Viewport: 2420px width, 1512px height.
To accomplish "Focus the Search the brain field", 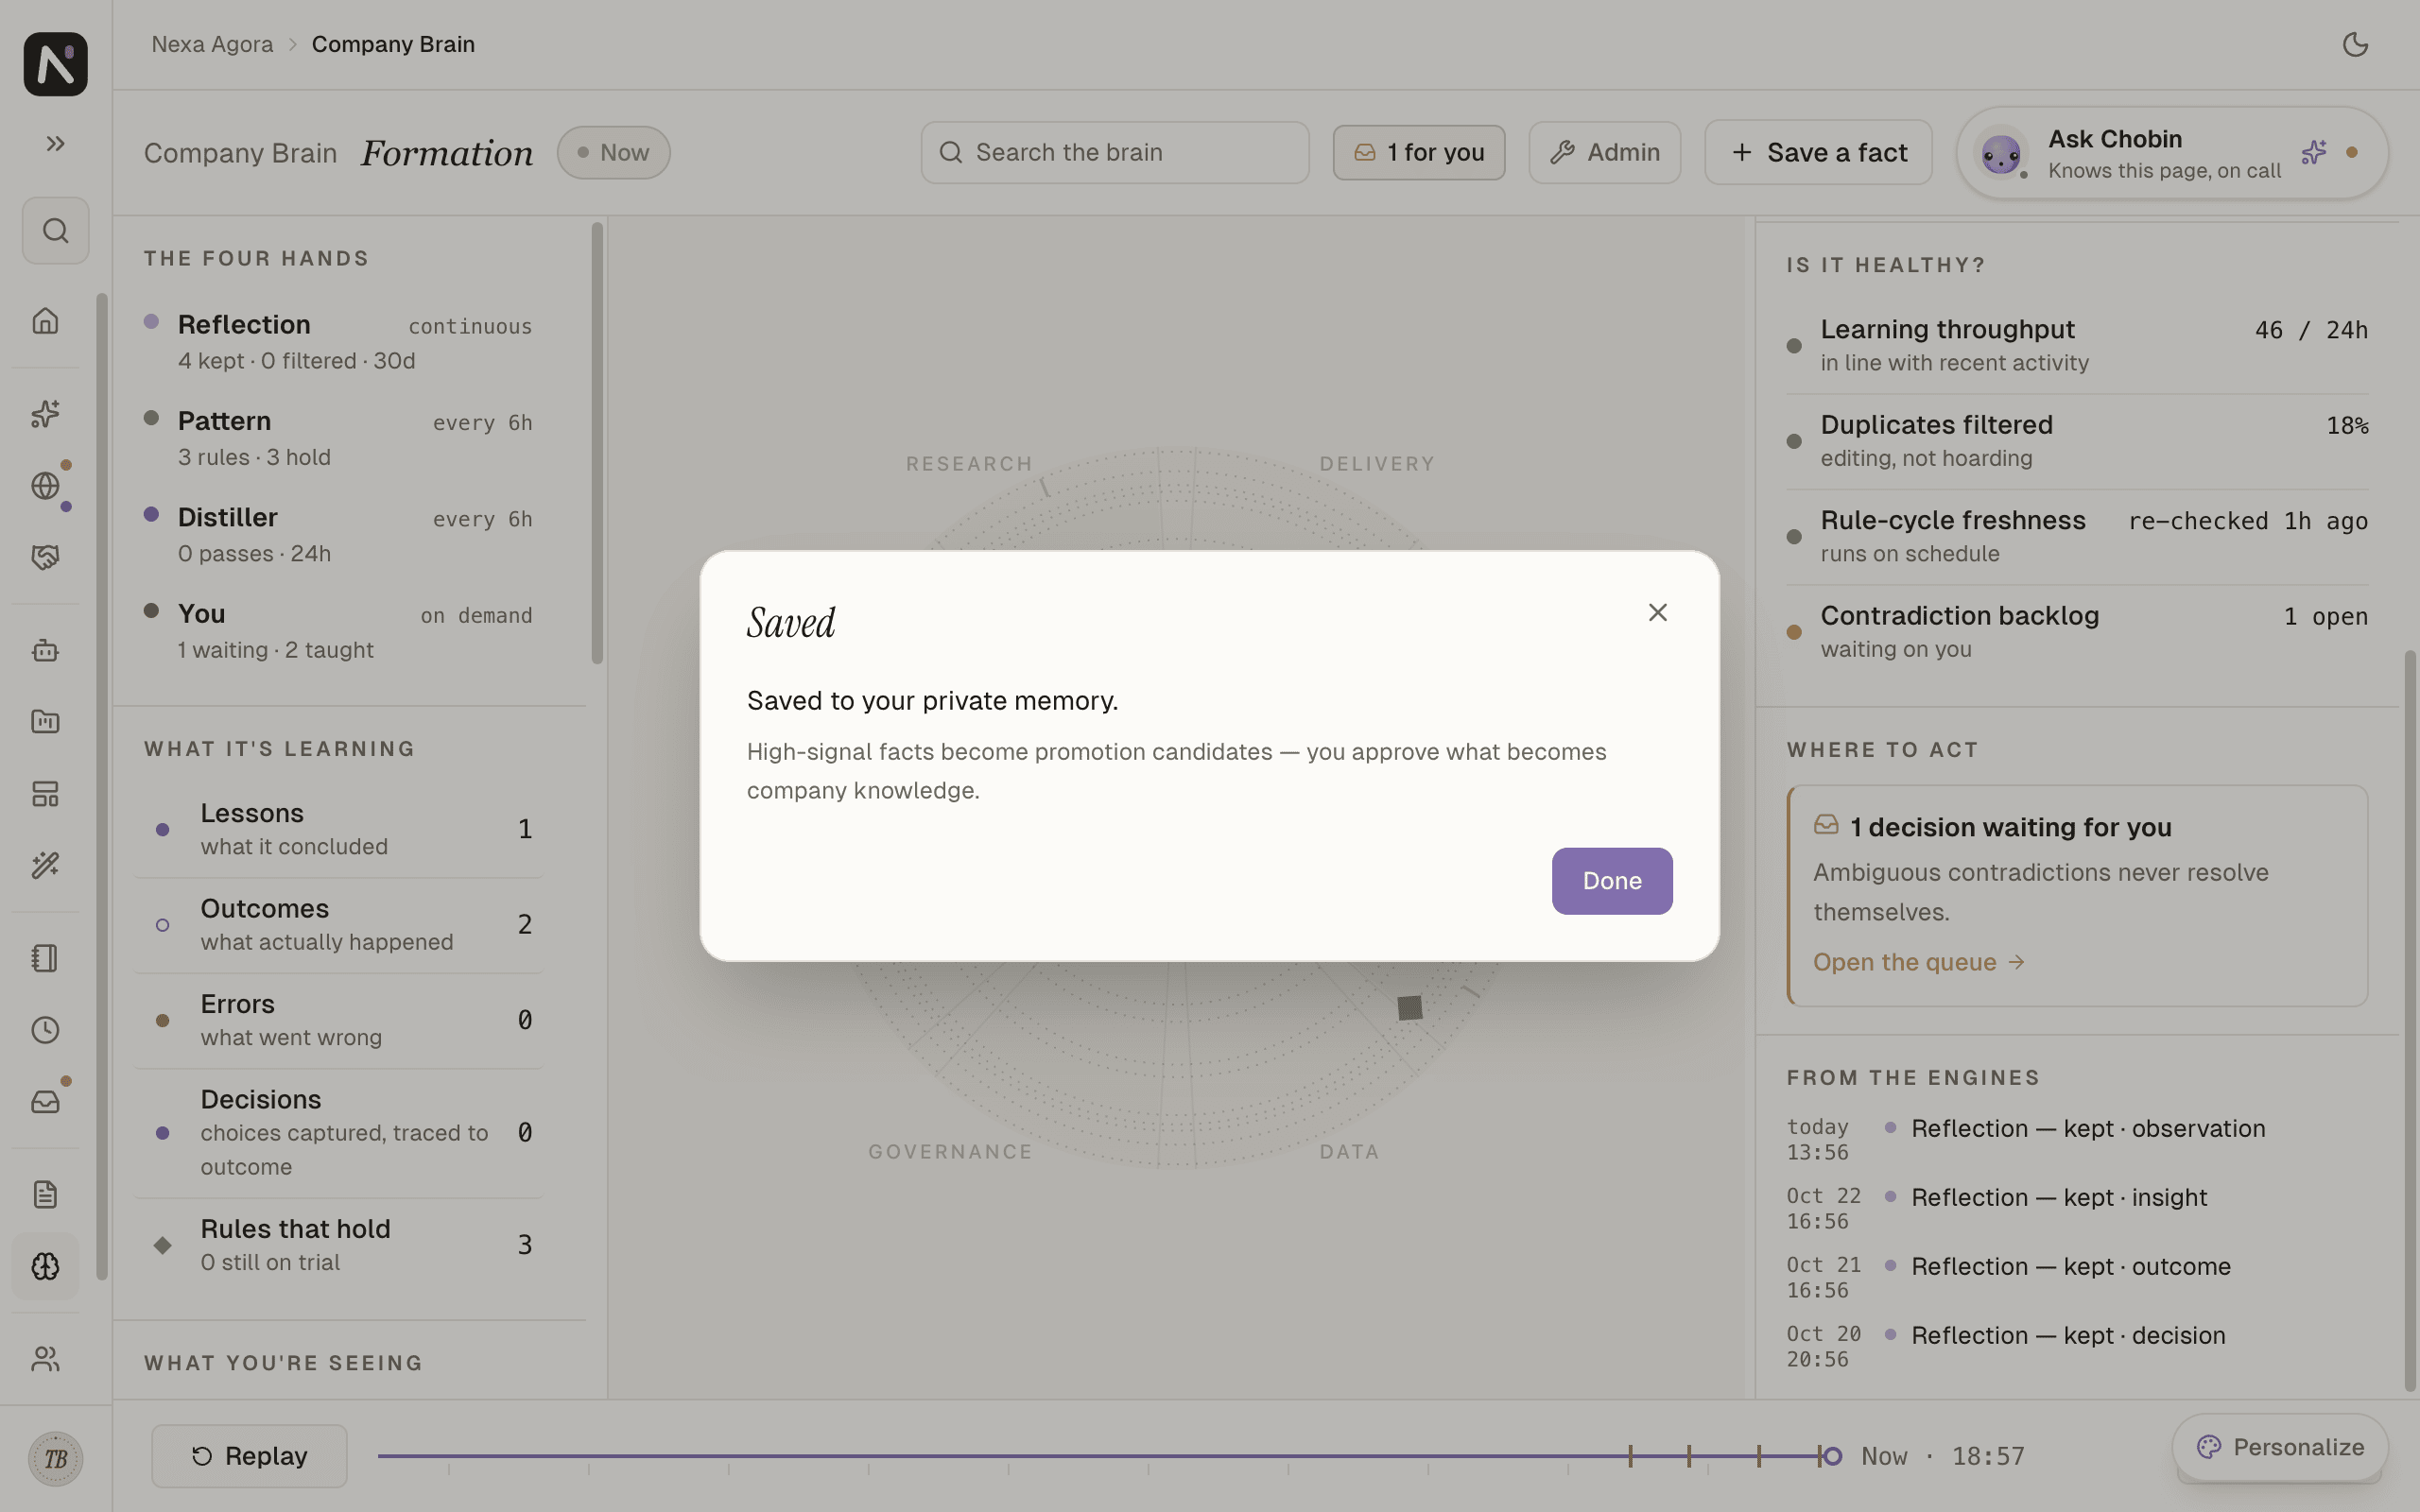I will tap(1114, 153).
